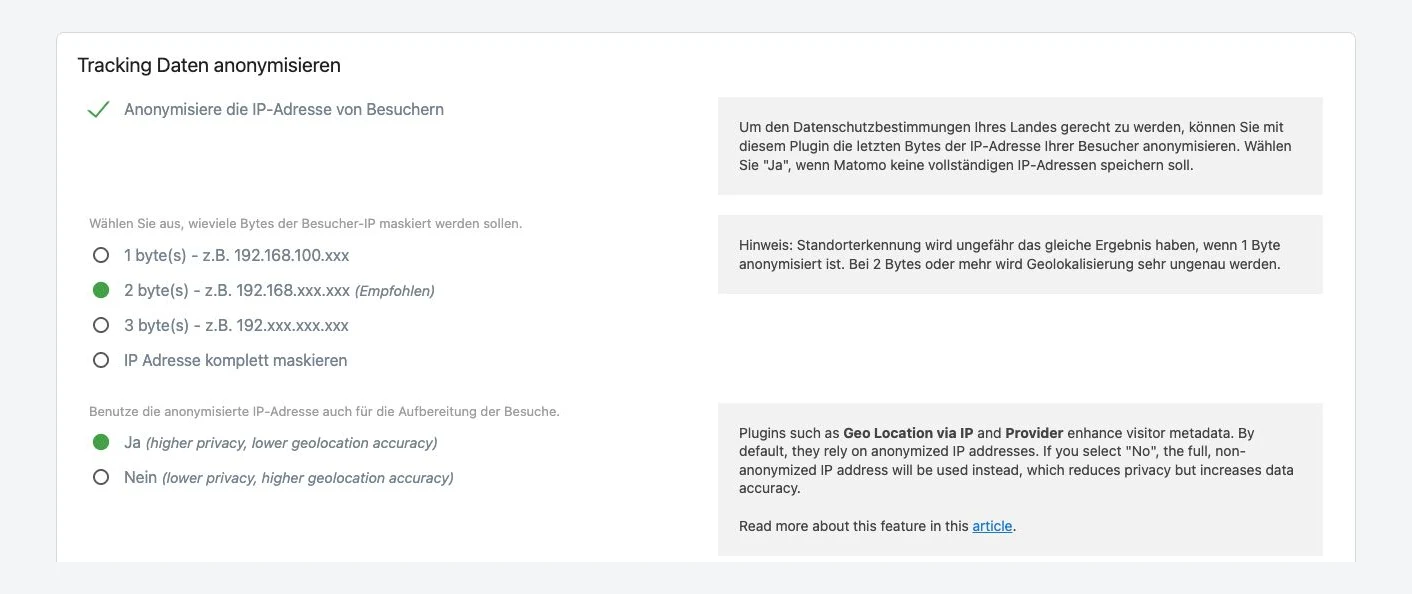Click the 3 byte(s) z.B. 192.xxx.xxx.xxx label
The image size is (1412, 594).
pyautogui.click(x=237, y=325)
